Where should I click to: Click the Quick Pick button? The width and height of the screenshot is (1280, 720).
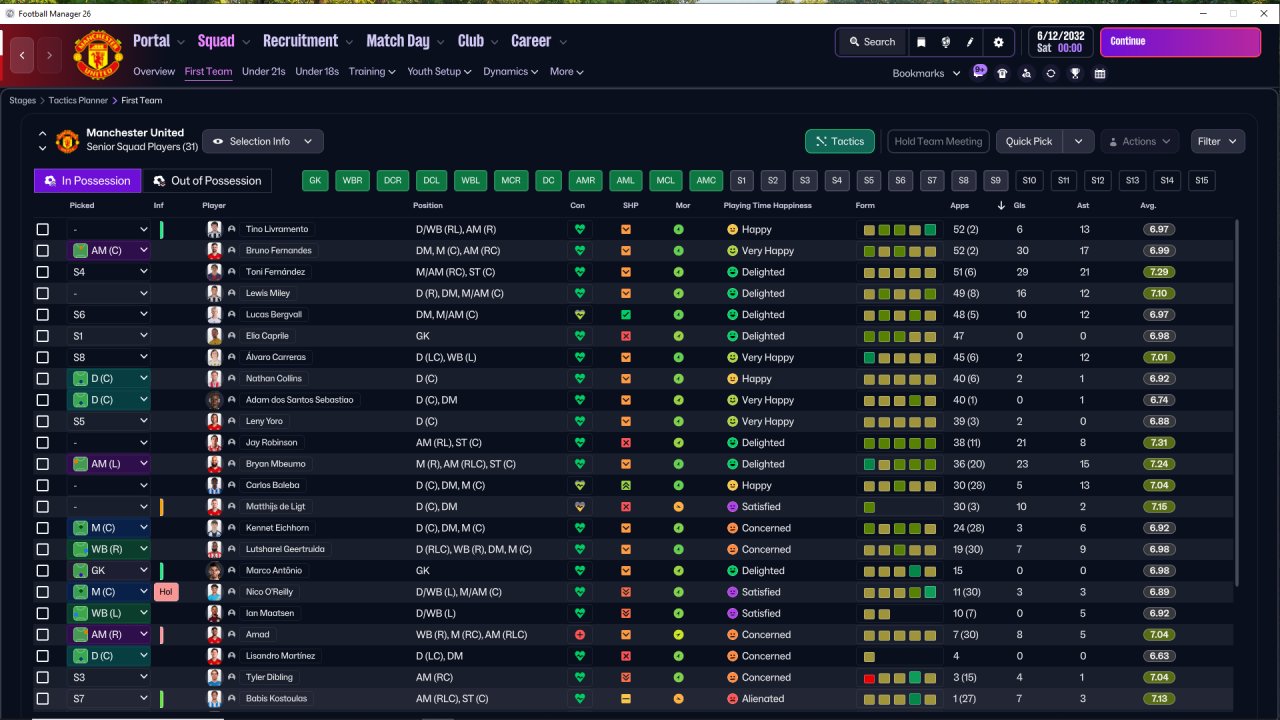tap(1029, 142)
